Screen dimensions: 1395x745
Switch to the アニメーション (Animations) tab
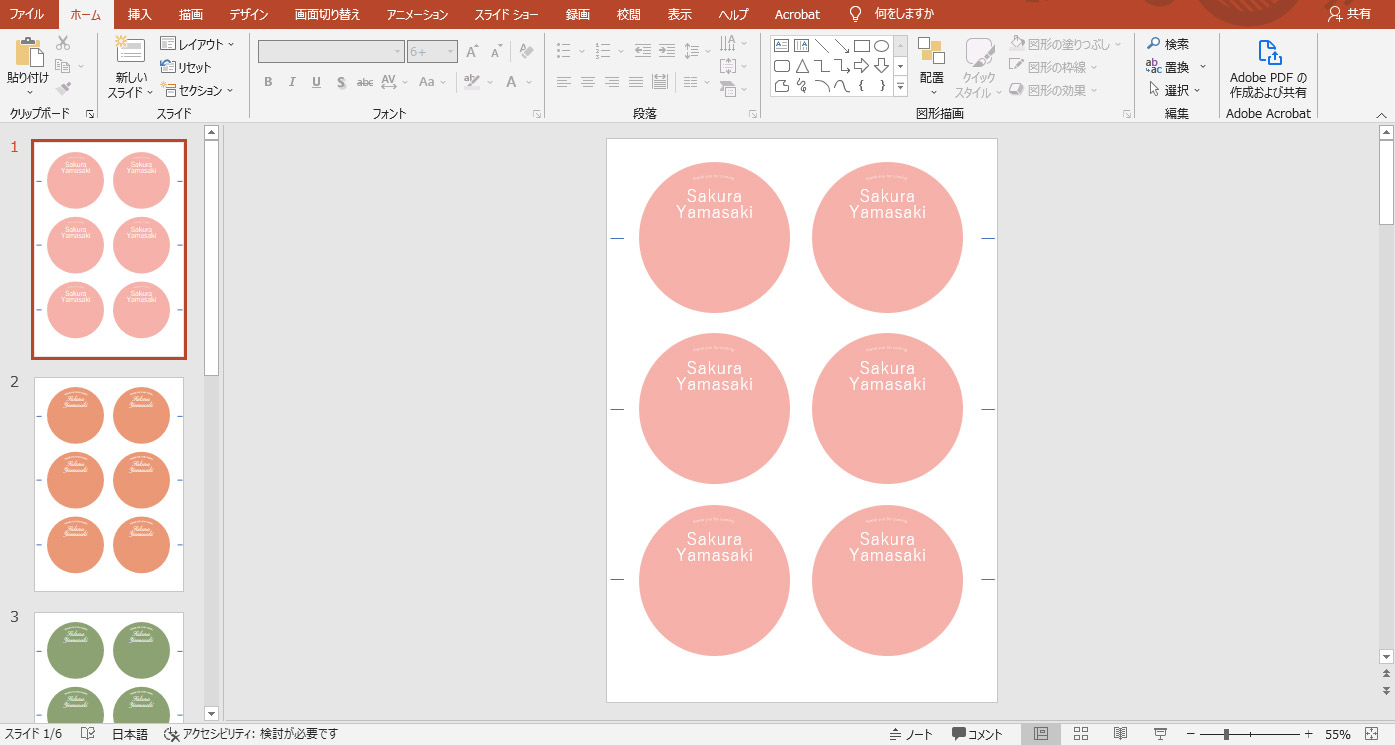click(417, 14)
